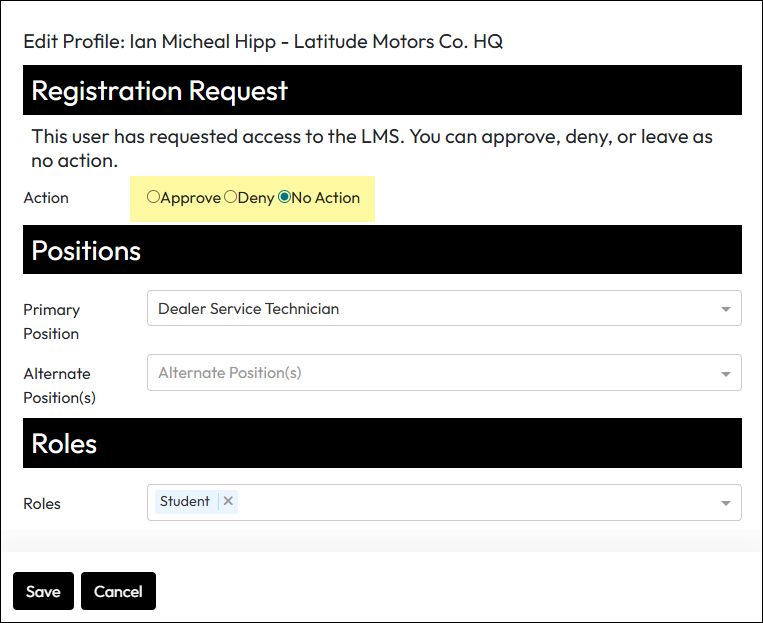Screen dimensions: 763x623
Task: Focus the Alternate Position(s) placeholder text
Action: 230,373
